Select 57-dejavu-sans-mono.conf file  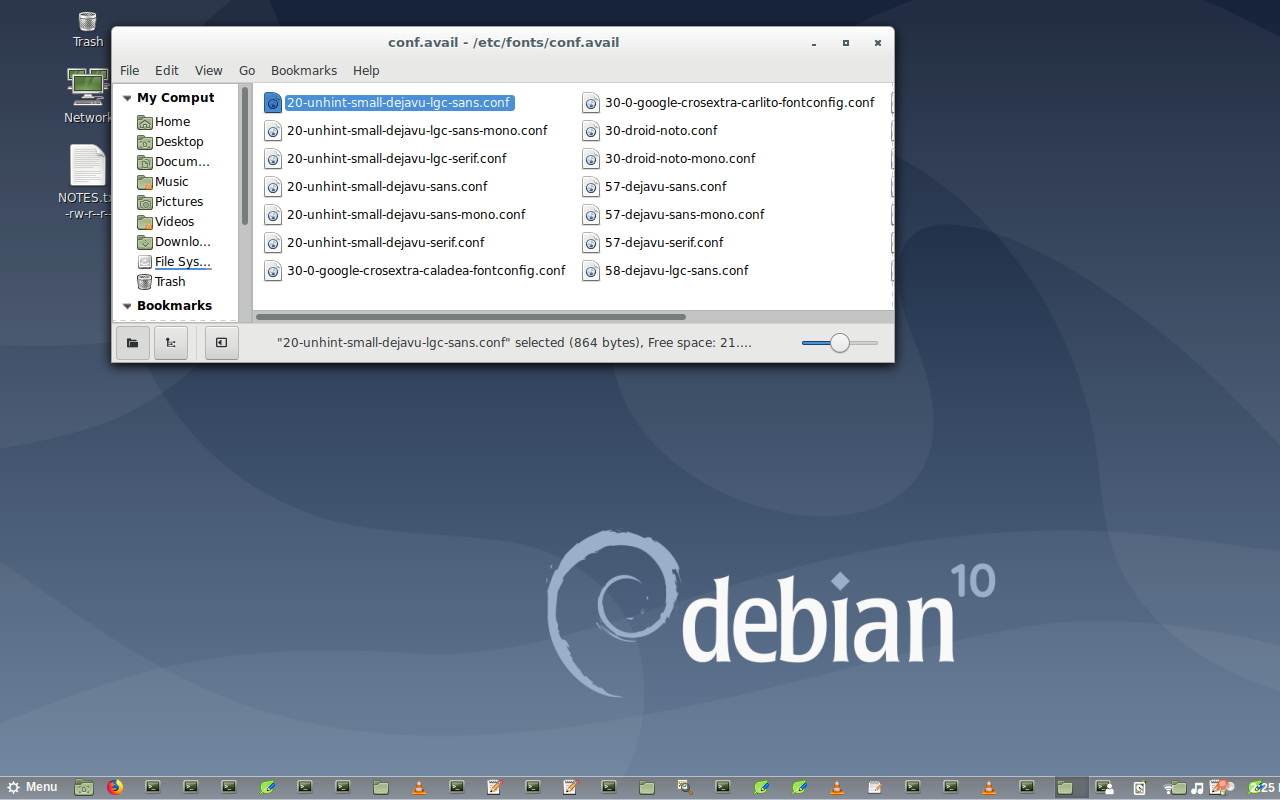[673, 214]
